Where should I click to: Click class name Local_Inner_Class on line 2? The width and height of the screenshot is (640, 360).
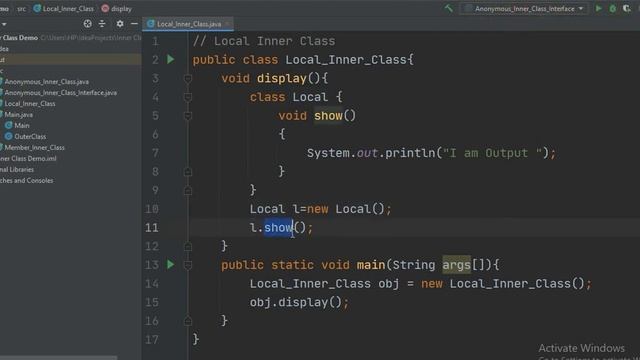(345, 60)
